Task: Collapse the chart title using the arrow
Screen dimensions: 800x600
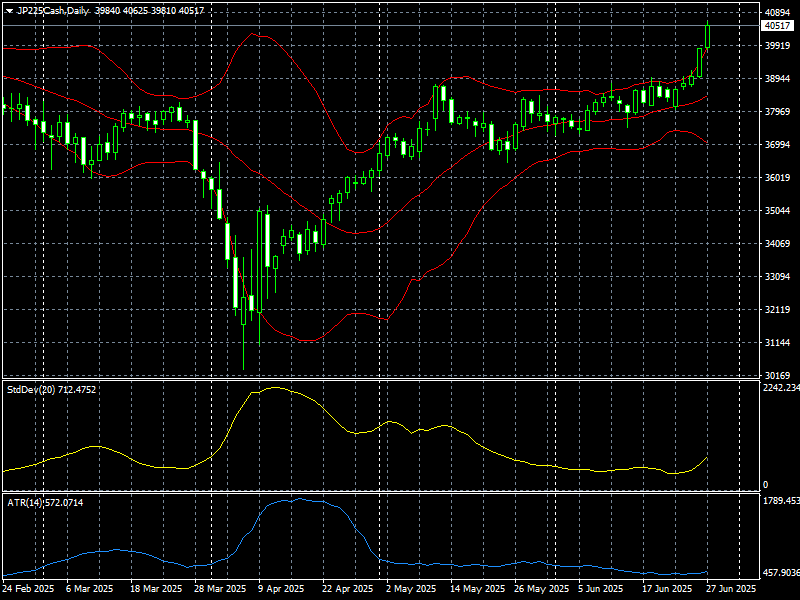Action: pyautogui.click(x=10, y=8)
